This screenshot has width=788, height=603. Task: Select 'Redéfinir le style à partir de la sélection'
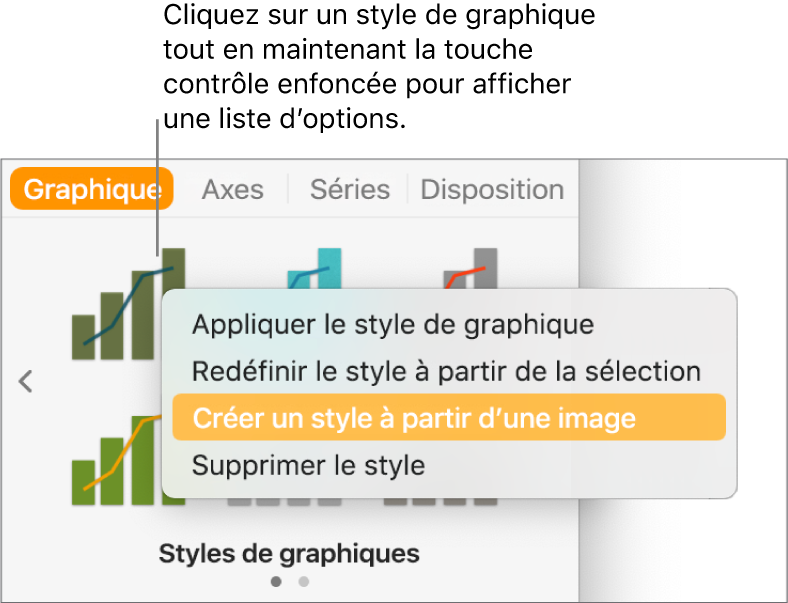point(446,371)
